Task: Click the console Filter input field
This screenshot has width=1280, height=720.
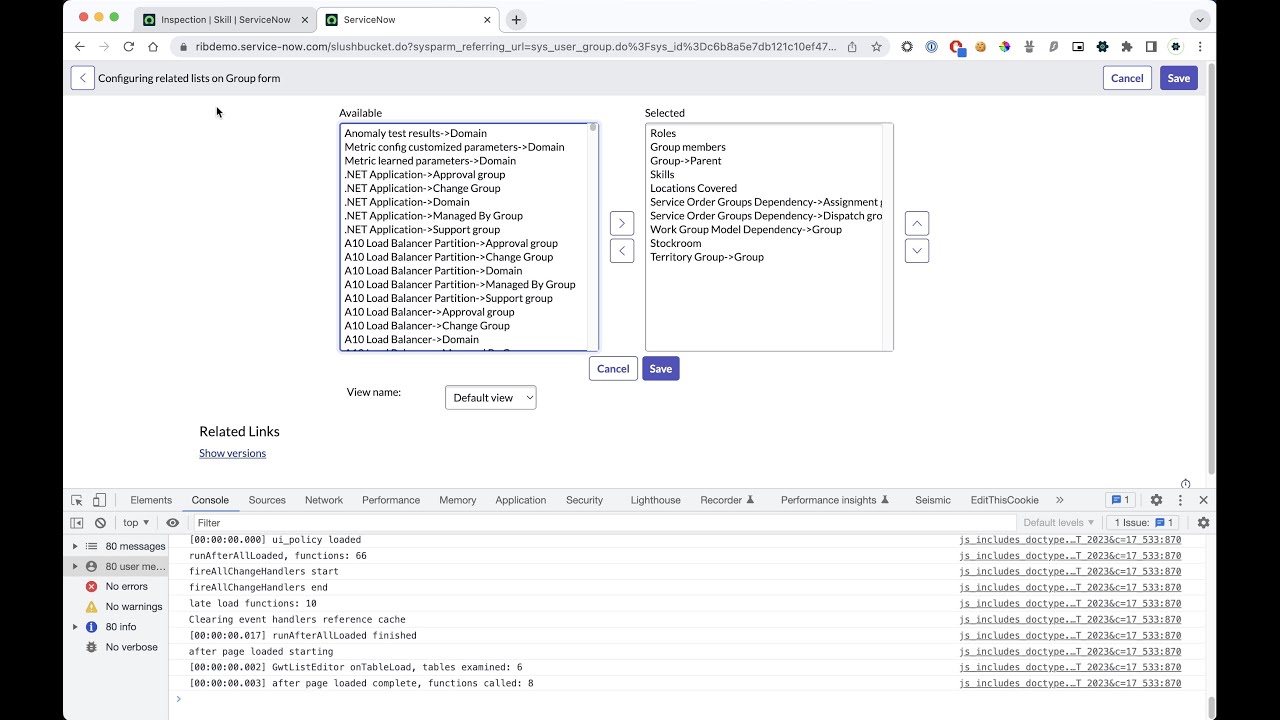Action: [604, 523]
